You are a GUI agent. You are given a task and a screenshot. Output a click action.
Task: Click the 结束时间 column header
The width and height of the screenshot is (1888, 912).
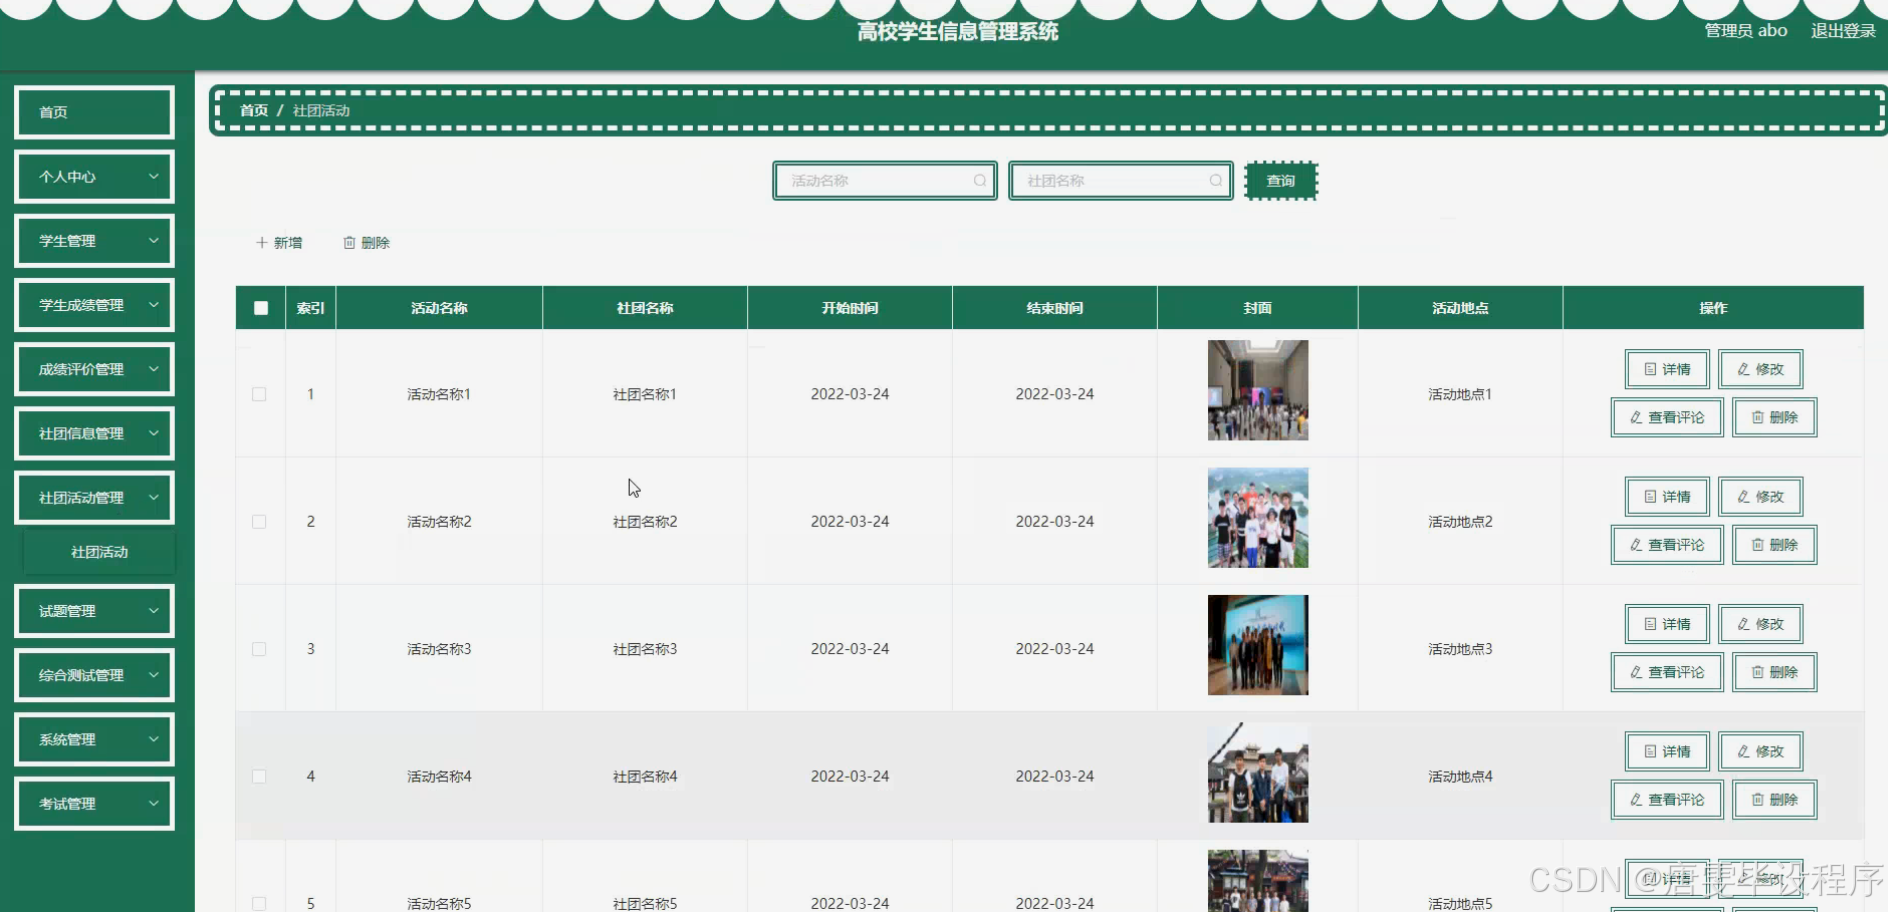tap(1055, 308)
